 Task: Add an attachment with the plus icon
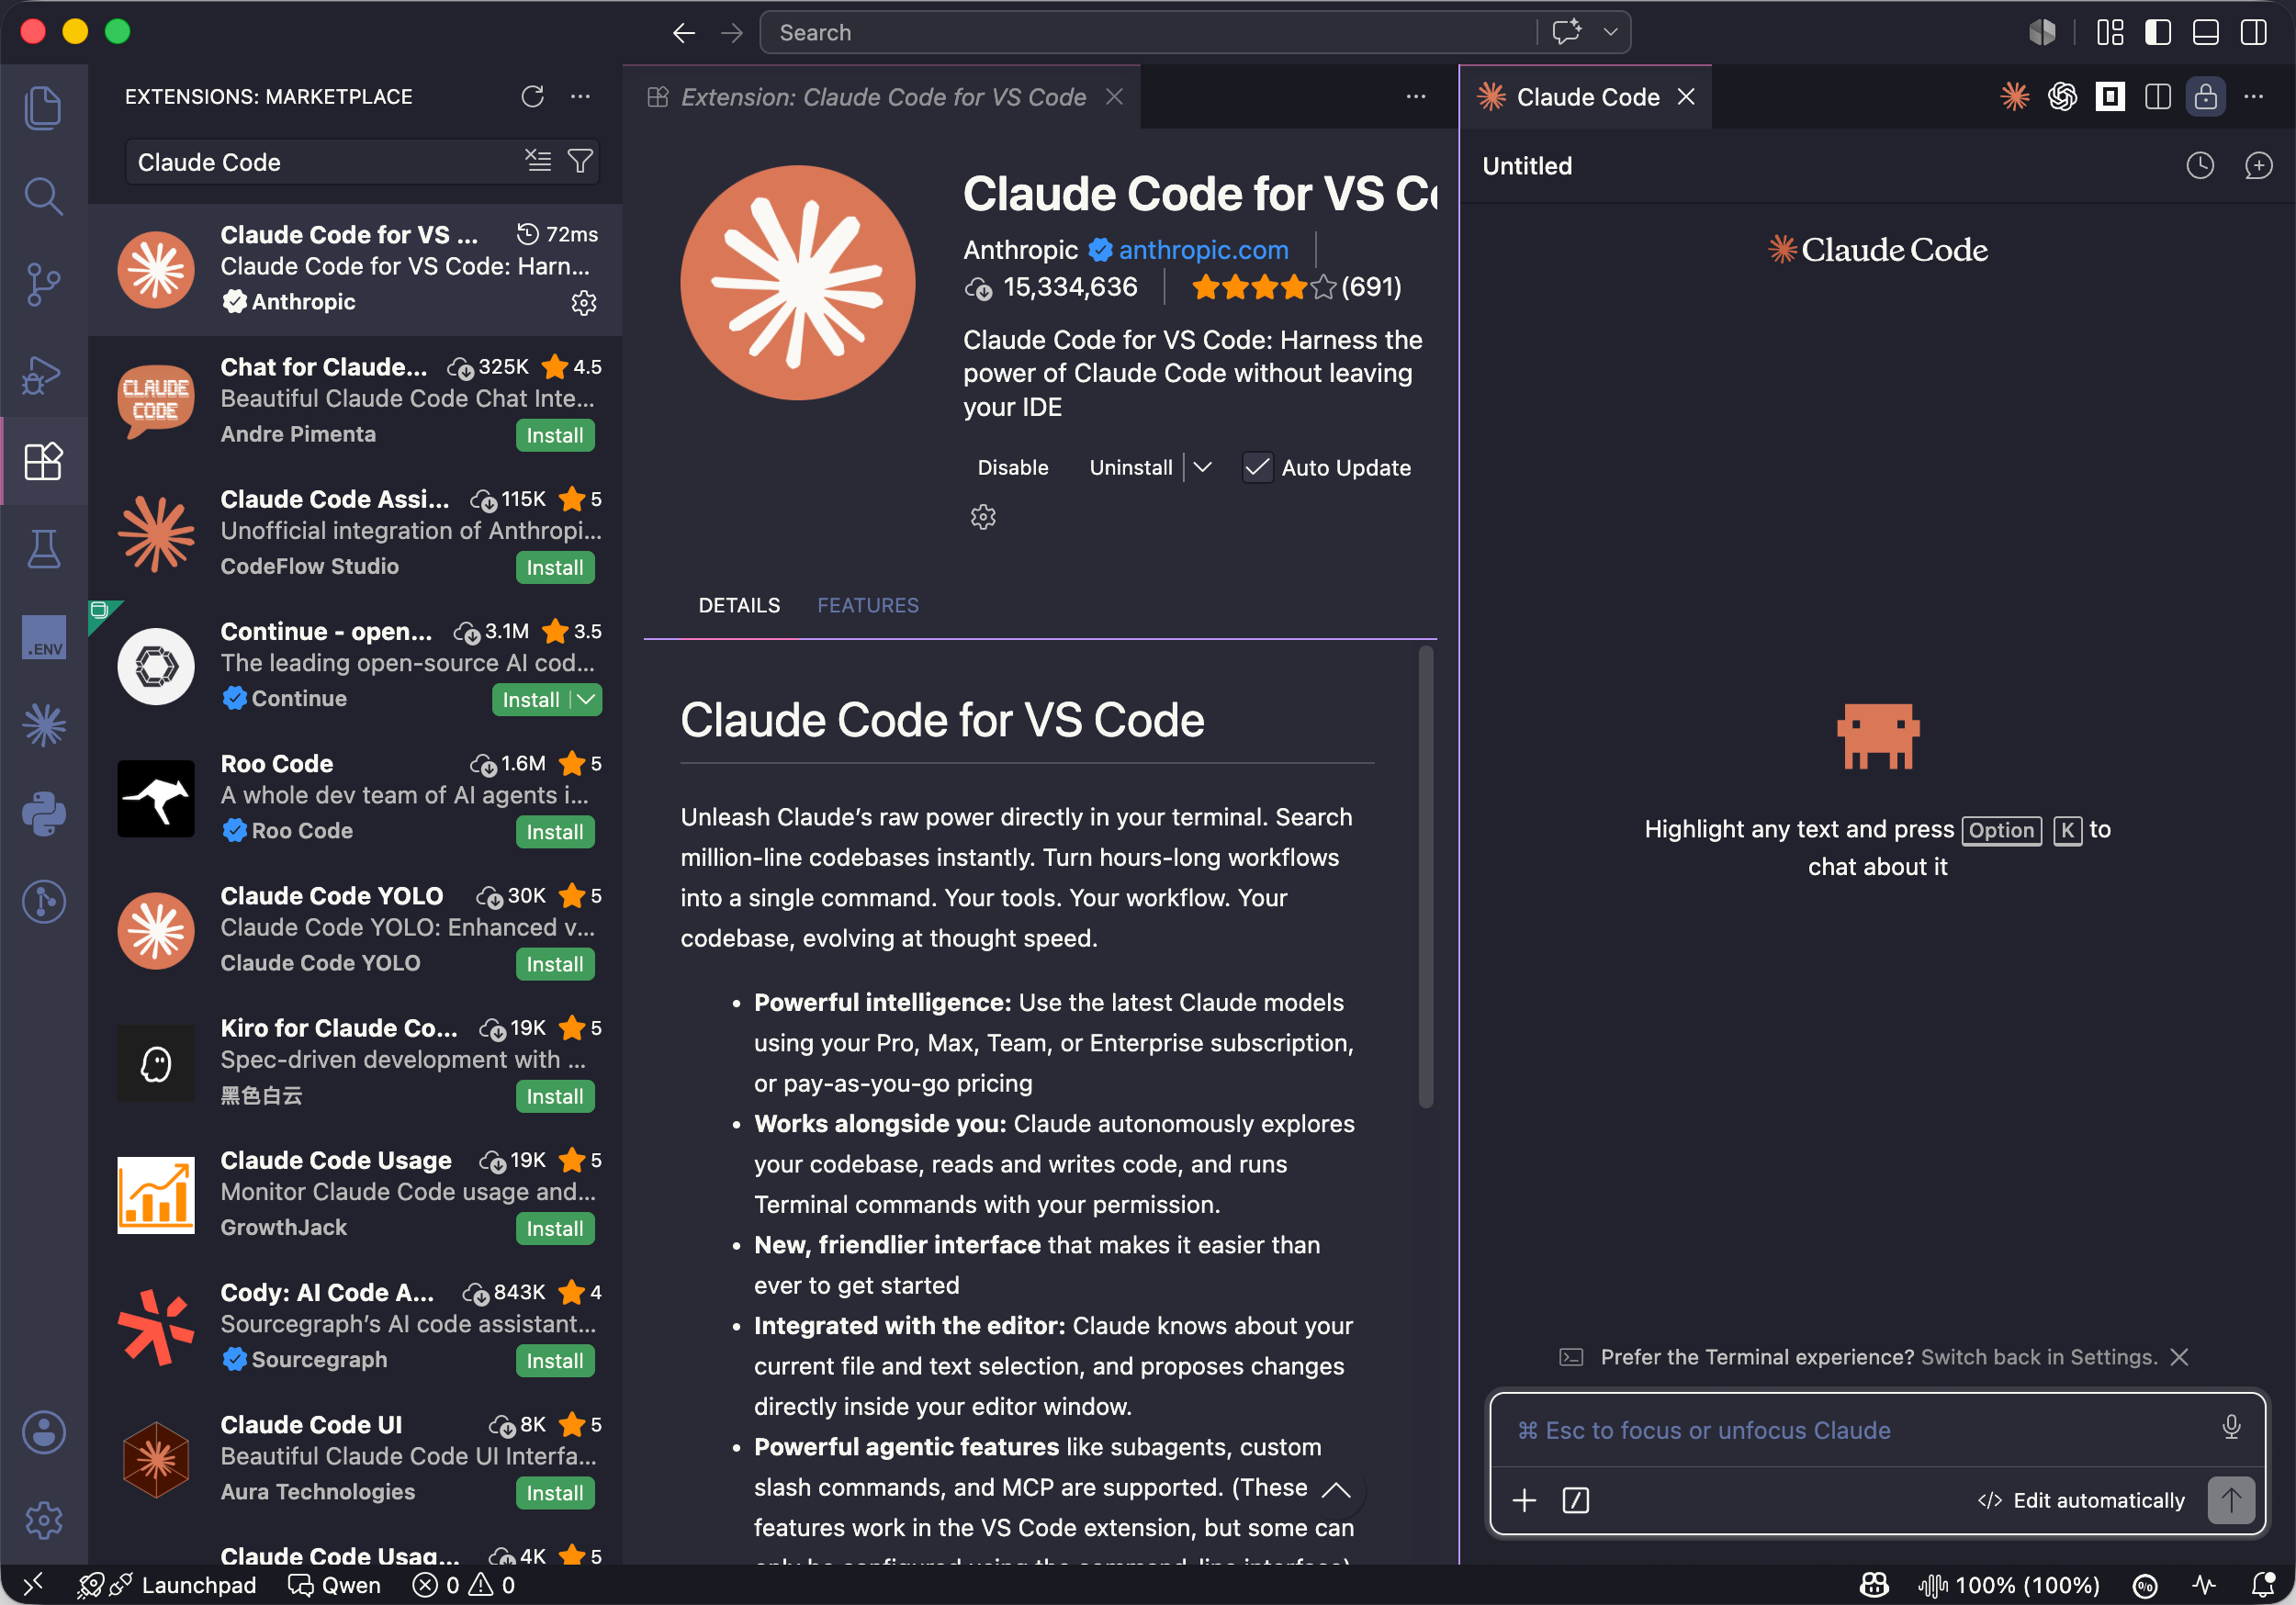tap(1524, 1500)
